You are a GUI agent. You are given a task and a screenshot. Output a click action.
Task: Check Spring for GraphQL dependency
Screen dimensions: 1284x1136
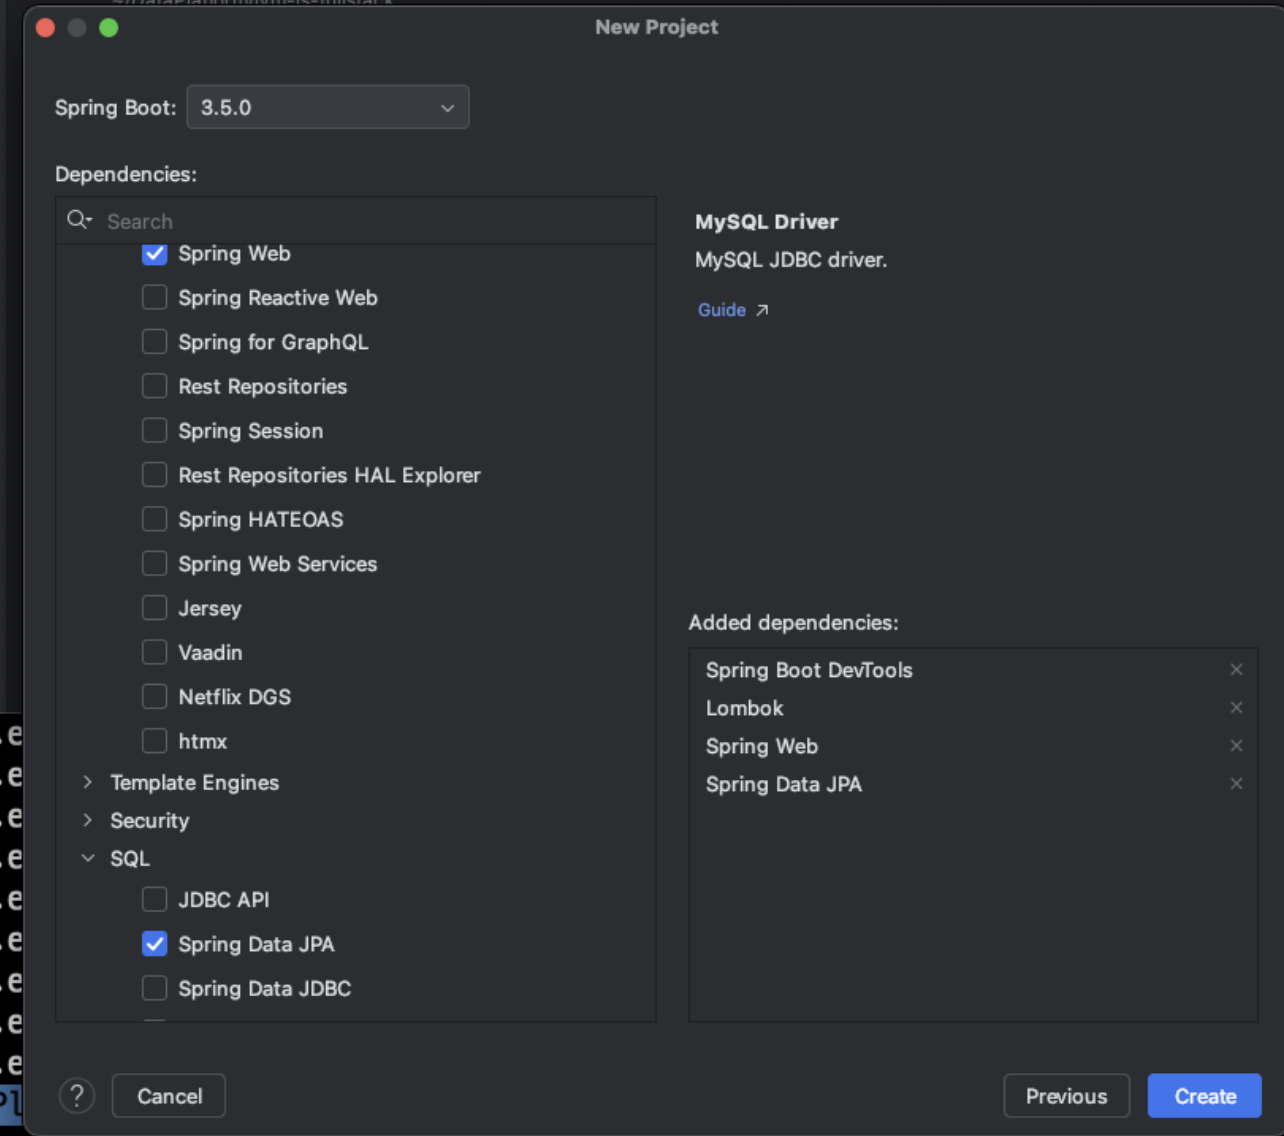(x=155, y=342)
